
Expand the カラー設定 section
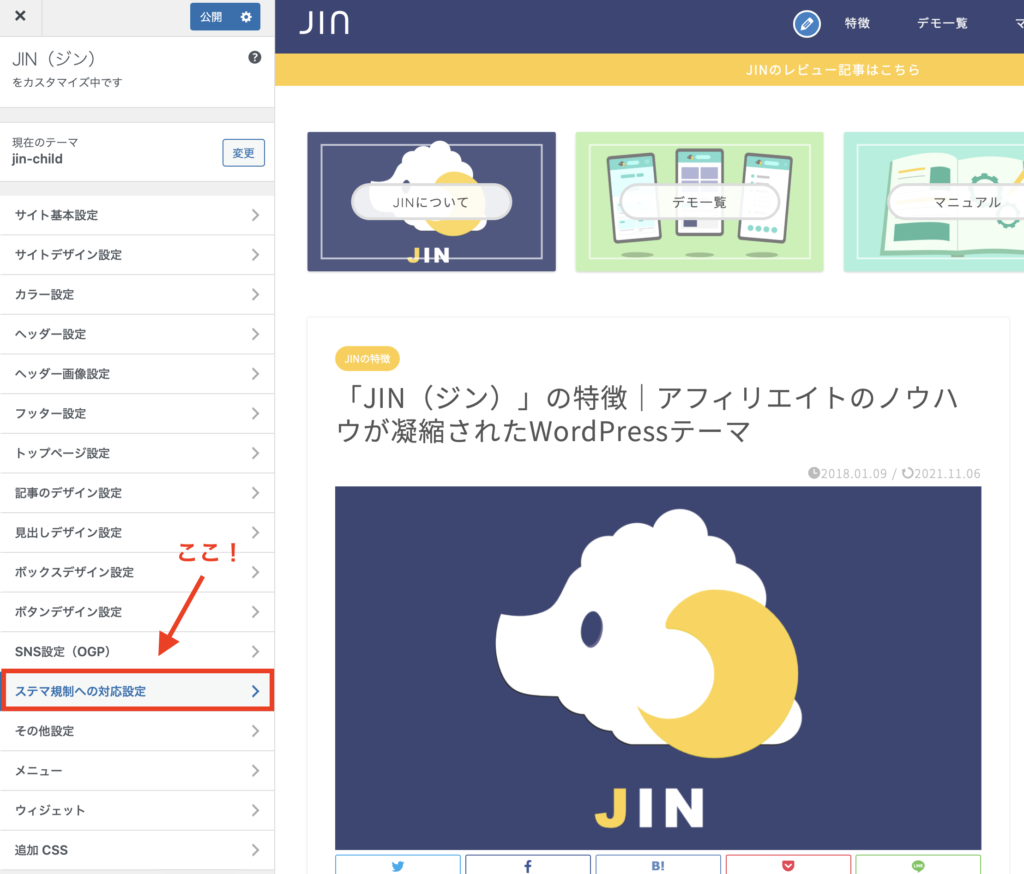click(x=137, y=294)
